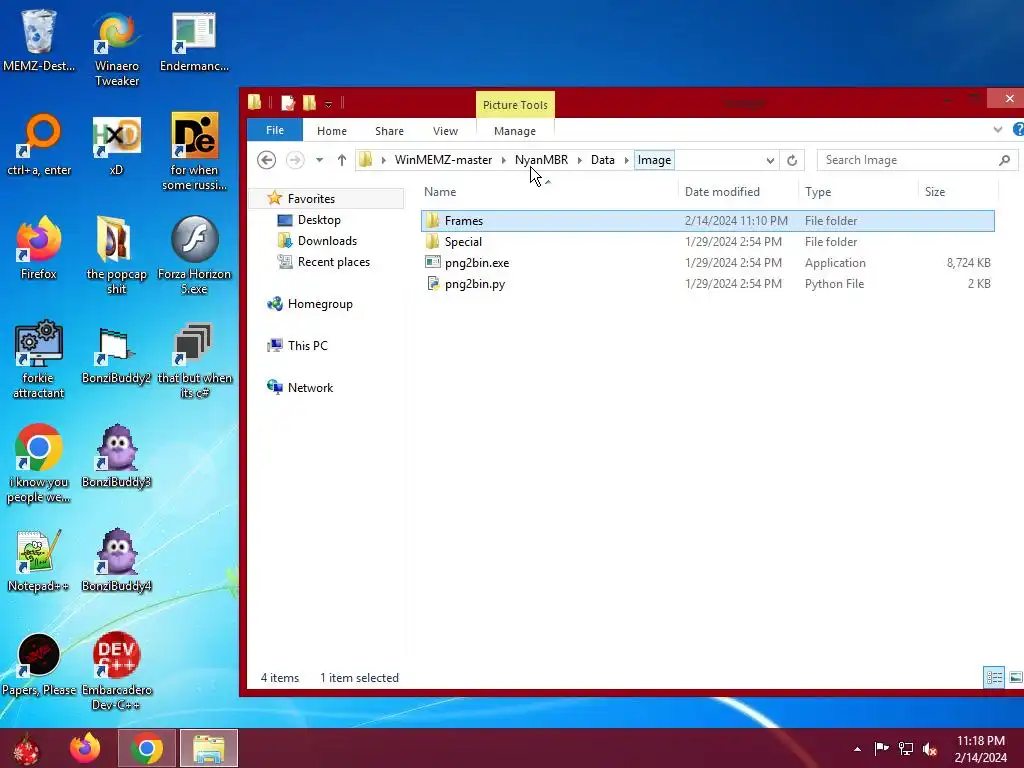Open the recent locations dropdown arrow

coord(319,160)
